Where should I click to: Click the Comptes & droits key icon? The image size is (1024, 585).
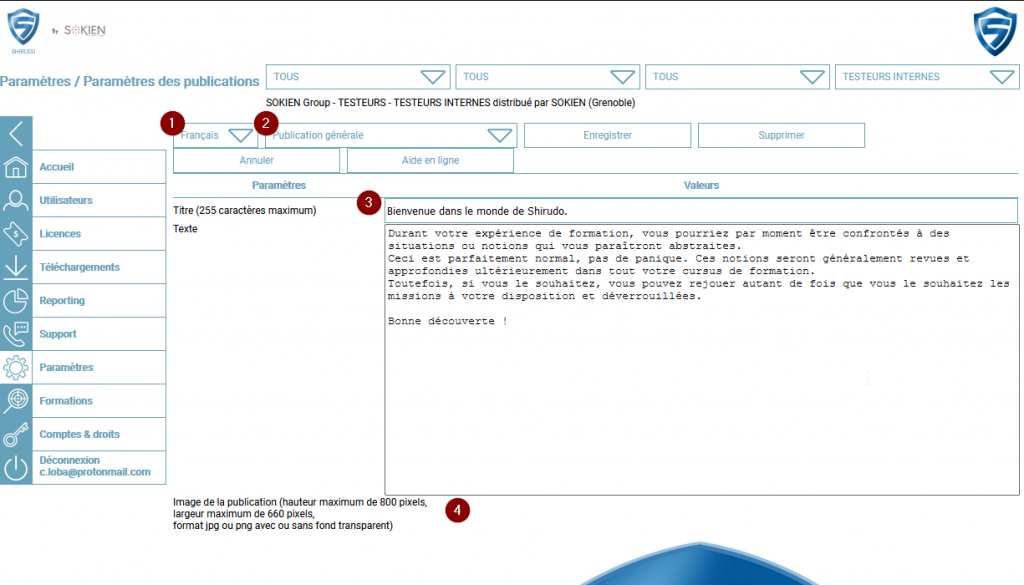click(16, 435)
